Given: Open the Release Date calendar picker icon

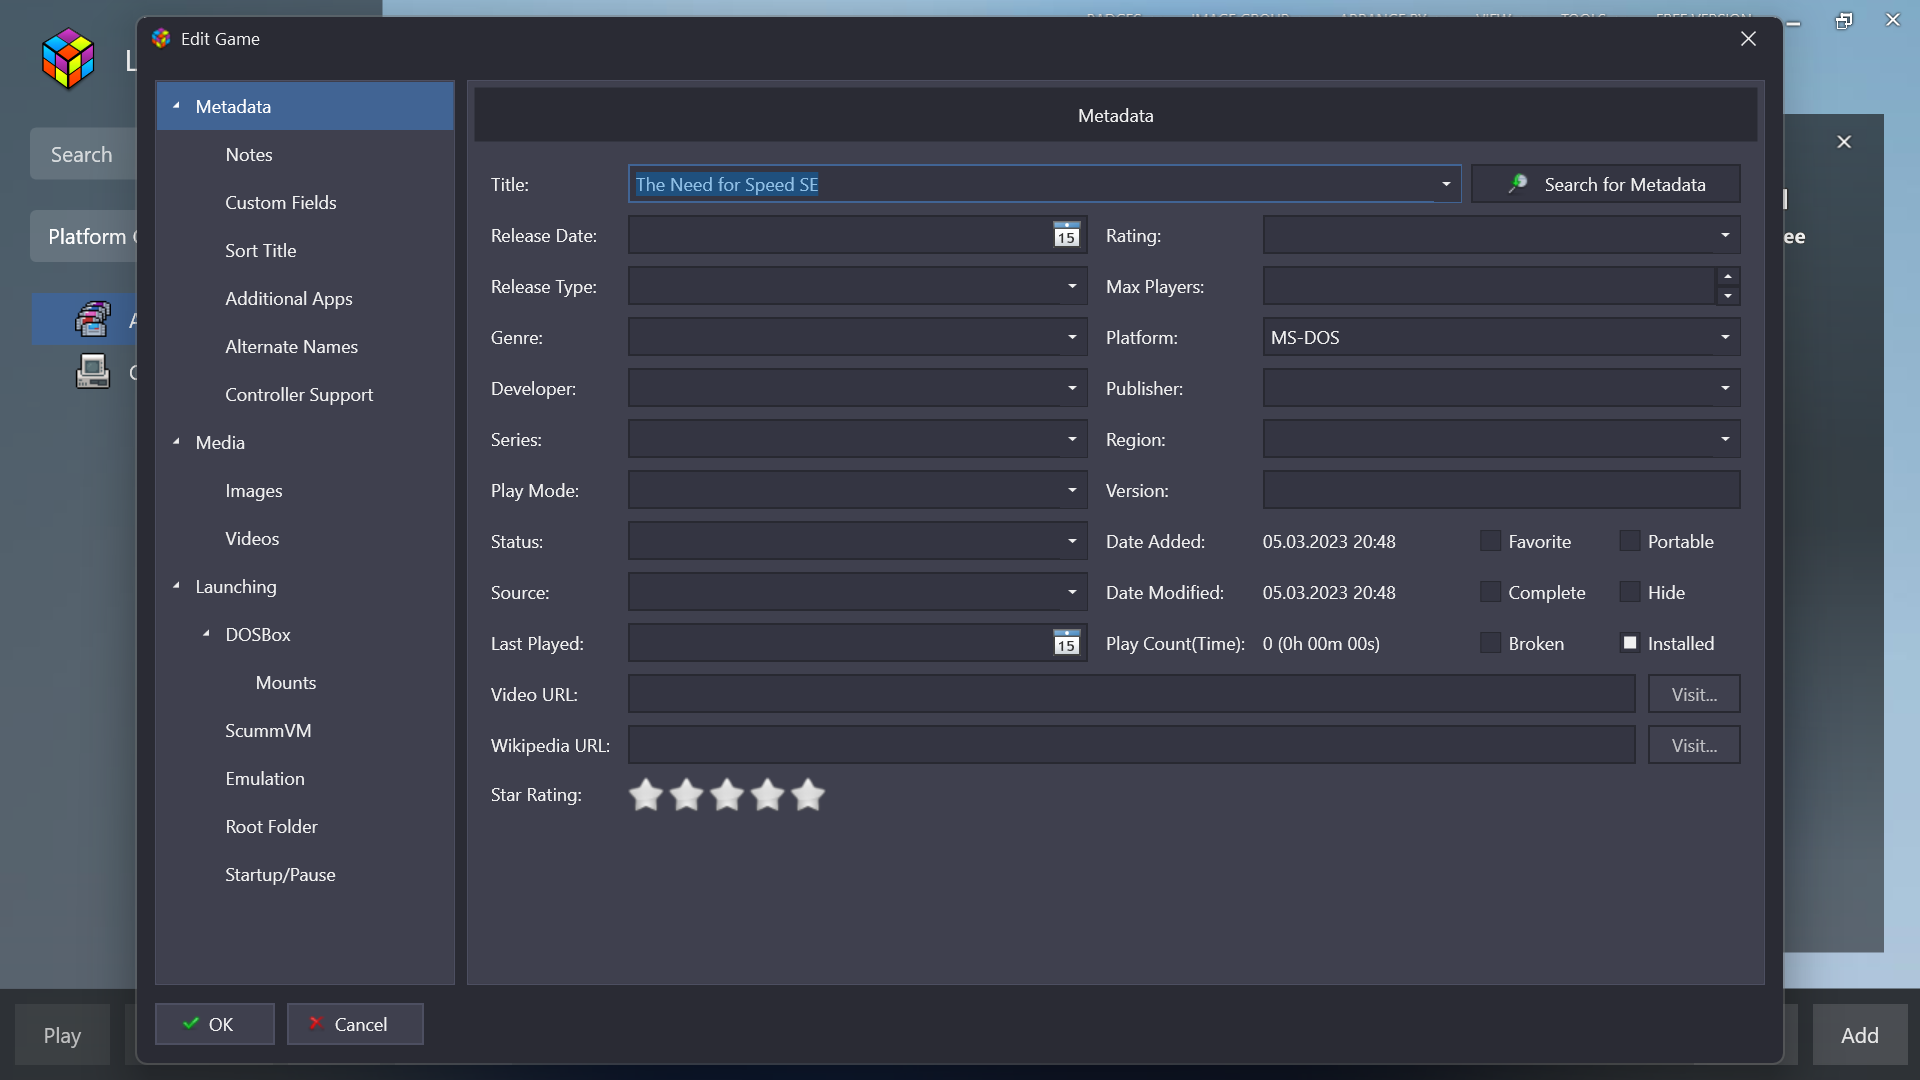Looking at the screenshot, I should click(1066, 236).
